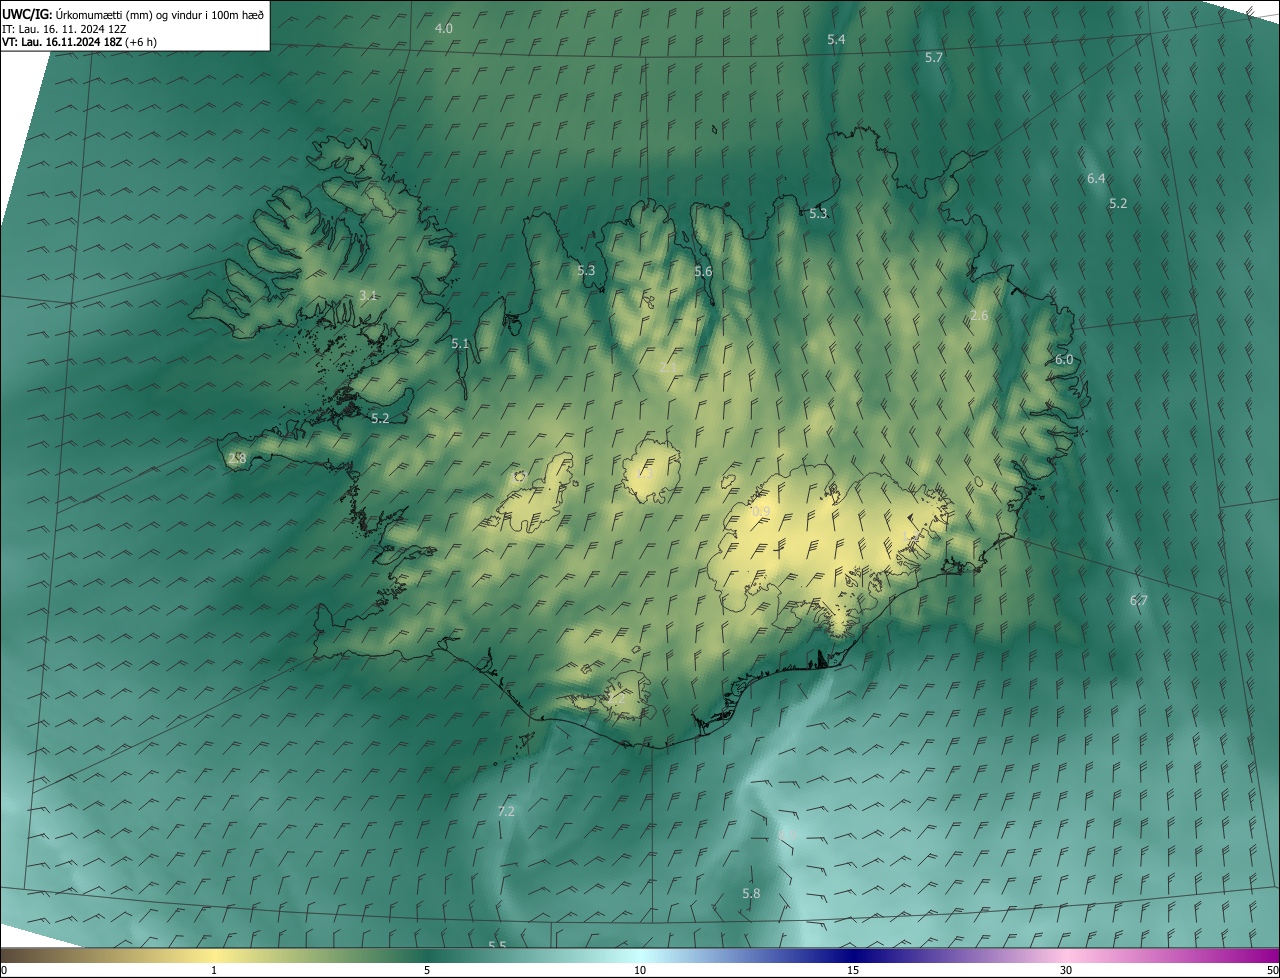
Task: Click the 6.7 value label on the map
Action: pos(1139,600)
